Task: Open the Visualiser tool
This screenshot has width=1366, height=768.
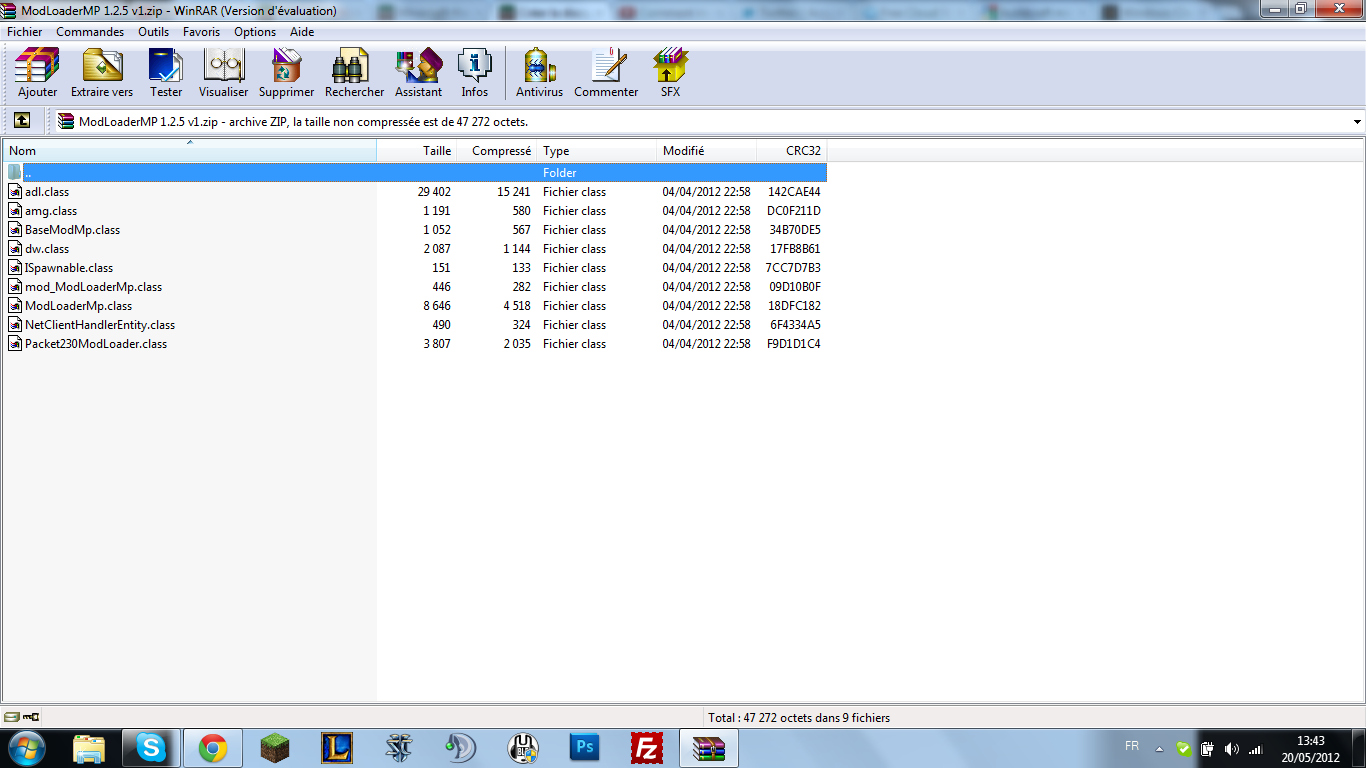Action: tap(223, 72)
